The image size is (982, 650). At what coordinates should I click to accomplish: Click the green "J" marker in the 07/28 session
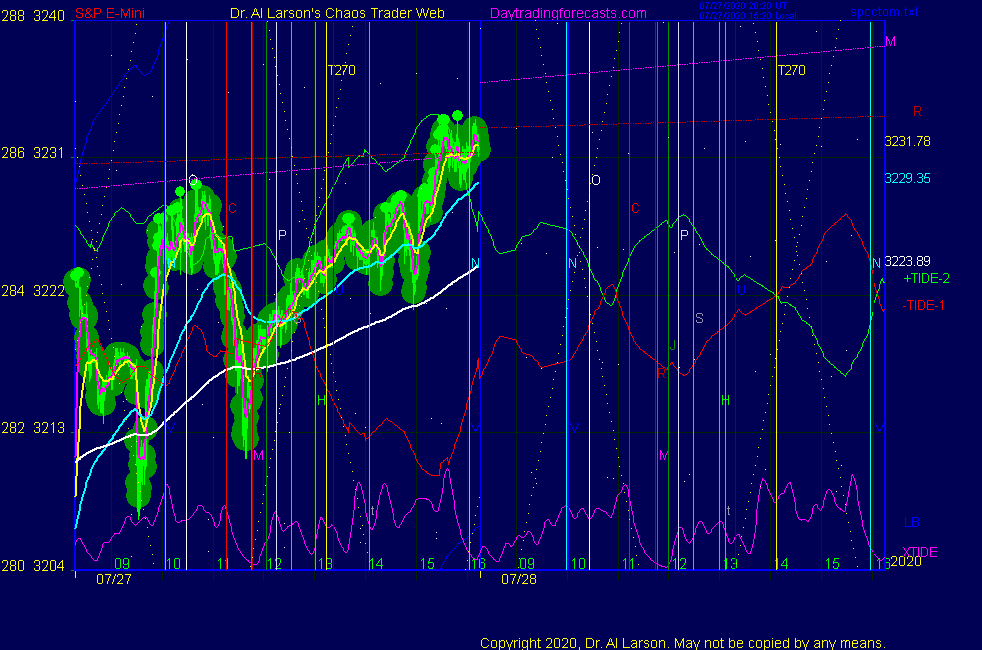coord(673,345)
